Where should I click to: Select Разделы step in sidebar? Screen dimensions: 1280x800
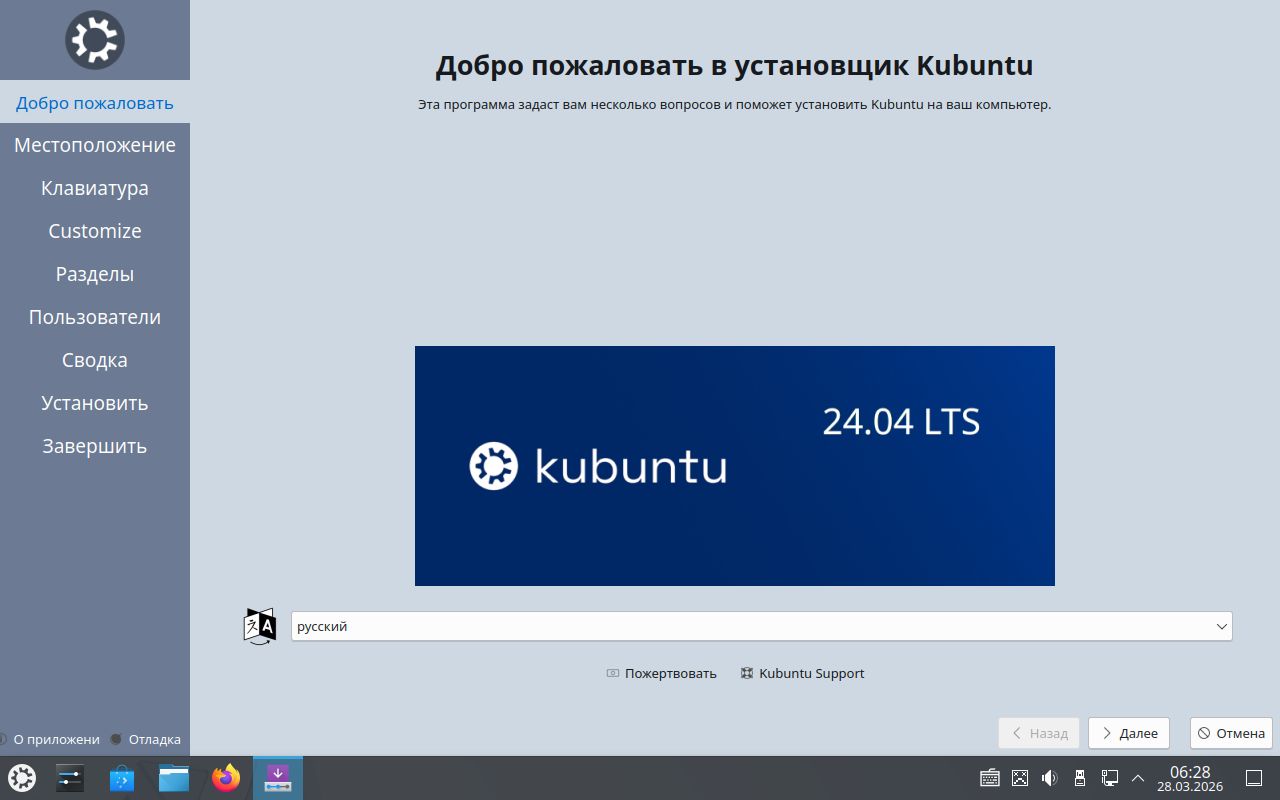click(x=95, y=274)
